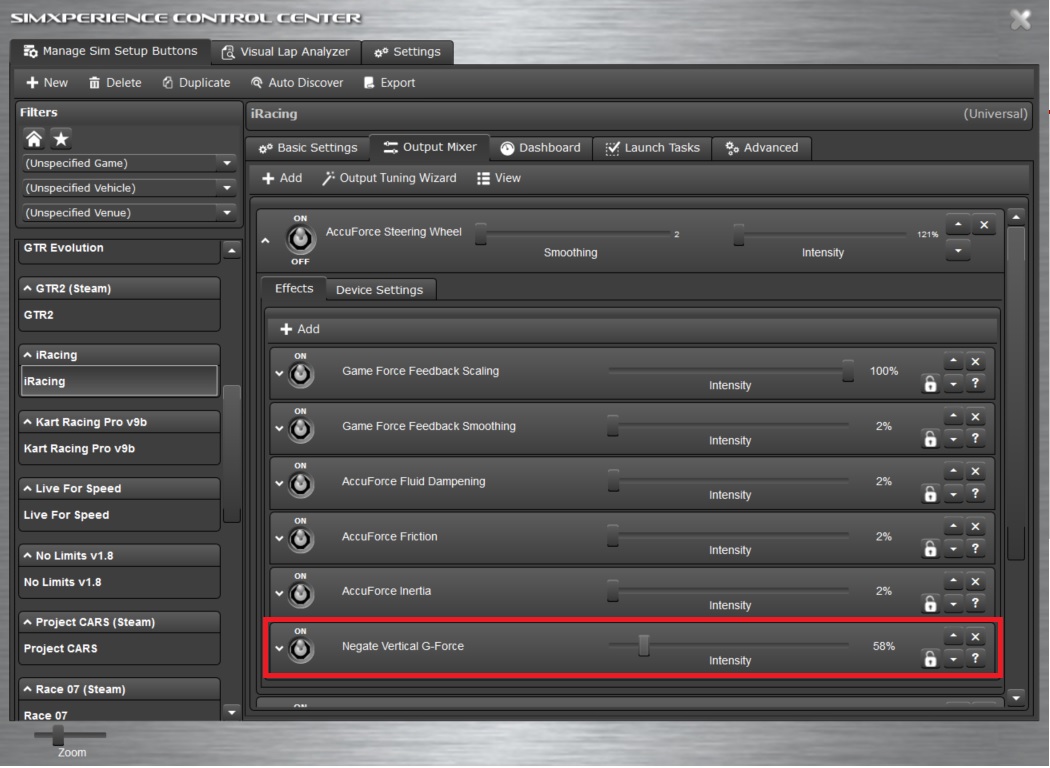Expand Game Force Feedback Scaling effect details
Viewport: 1050px width, 768px height.
pyautogui.click(x=279, y=373)
